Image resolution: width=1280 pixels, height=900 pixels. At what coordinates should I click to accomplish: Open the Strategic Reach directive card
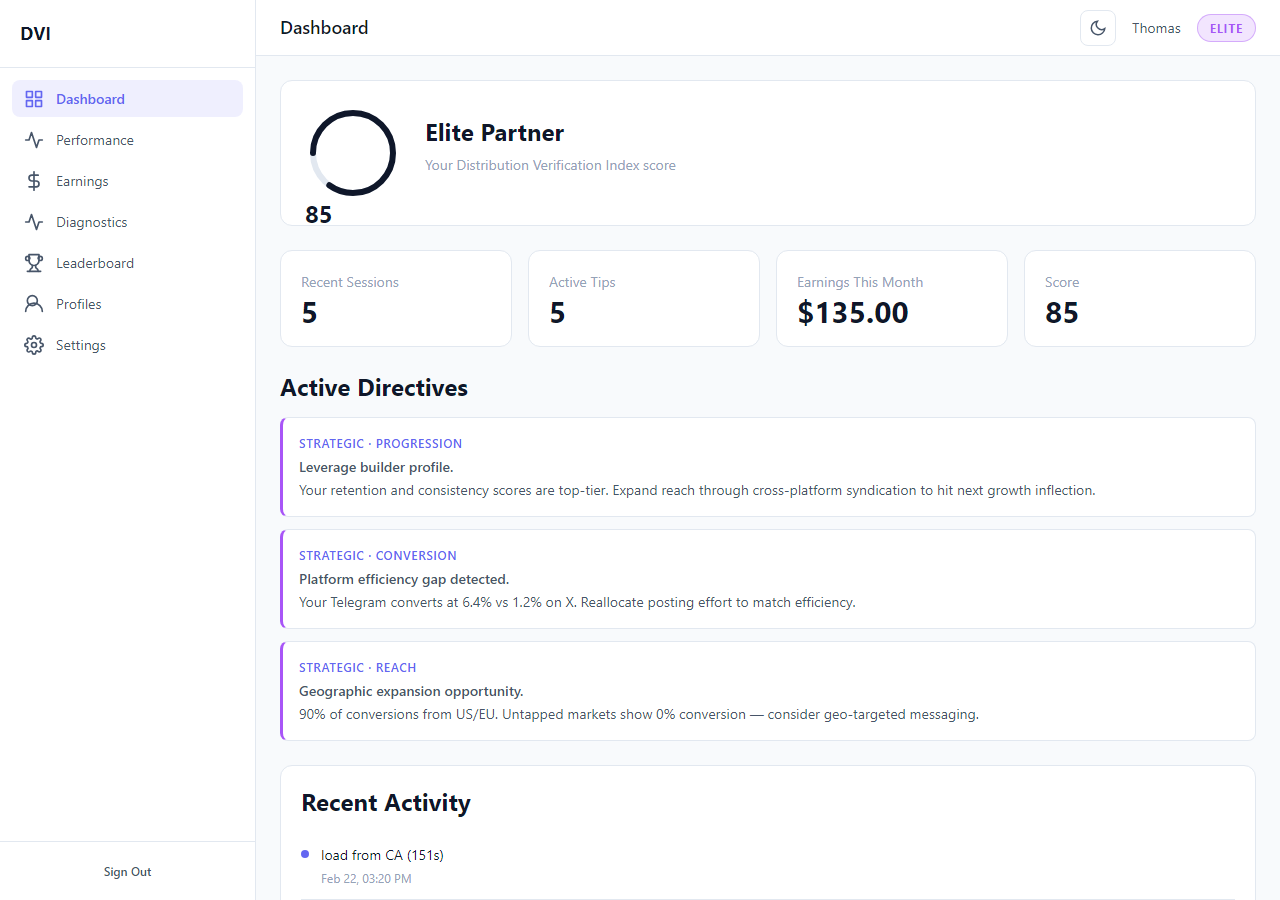768,691
